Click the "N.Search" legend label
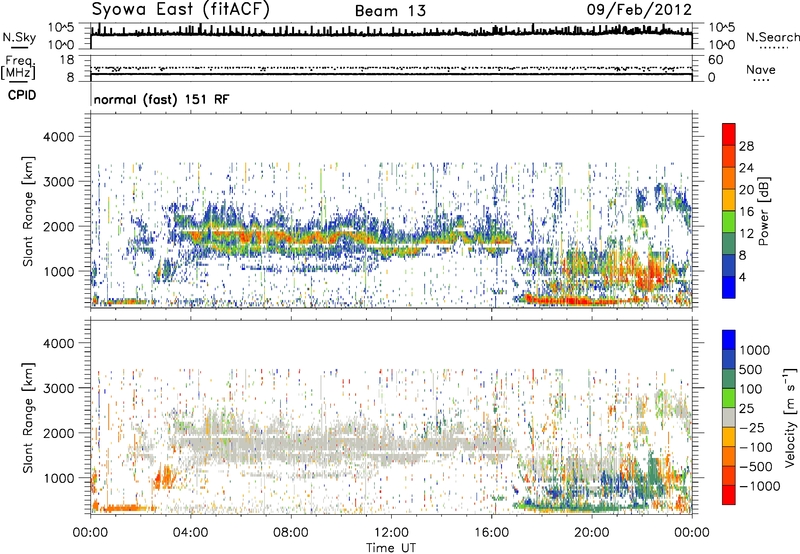 pos(772,37)
